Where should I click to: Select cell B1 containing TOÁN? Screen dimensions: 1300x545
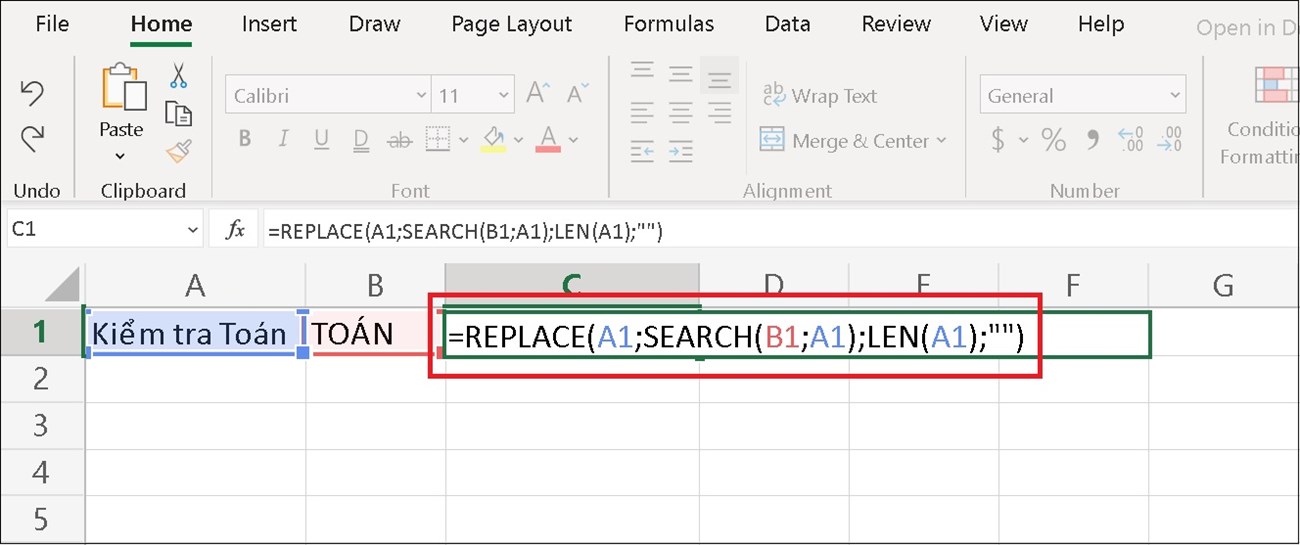tap(375, 333)
